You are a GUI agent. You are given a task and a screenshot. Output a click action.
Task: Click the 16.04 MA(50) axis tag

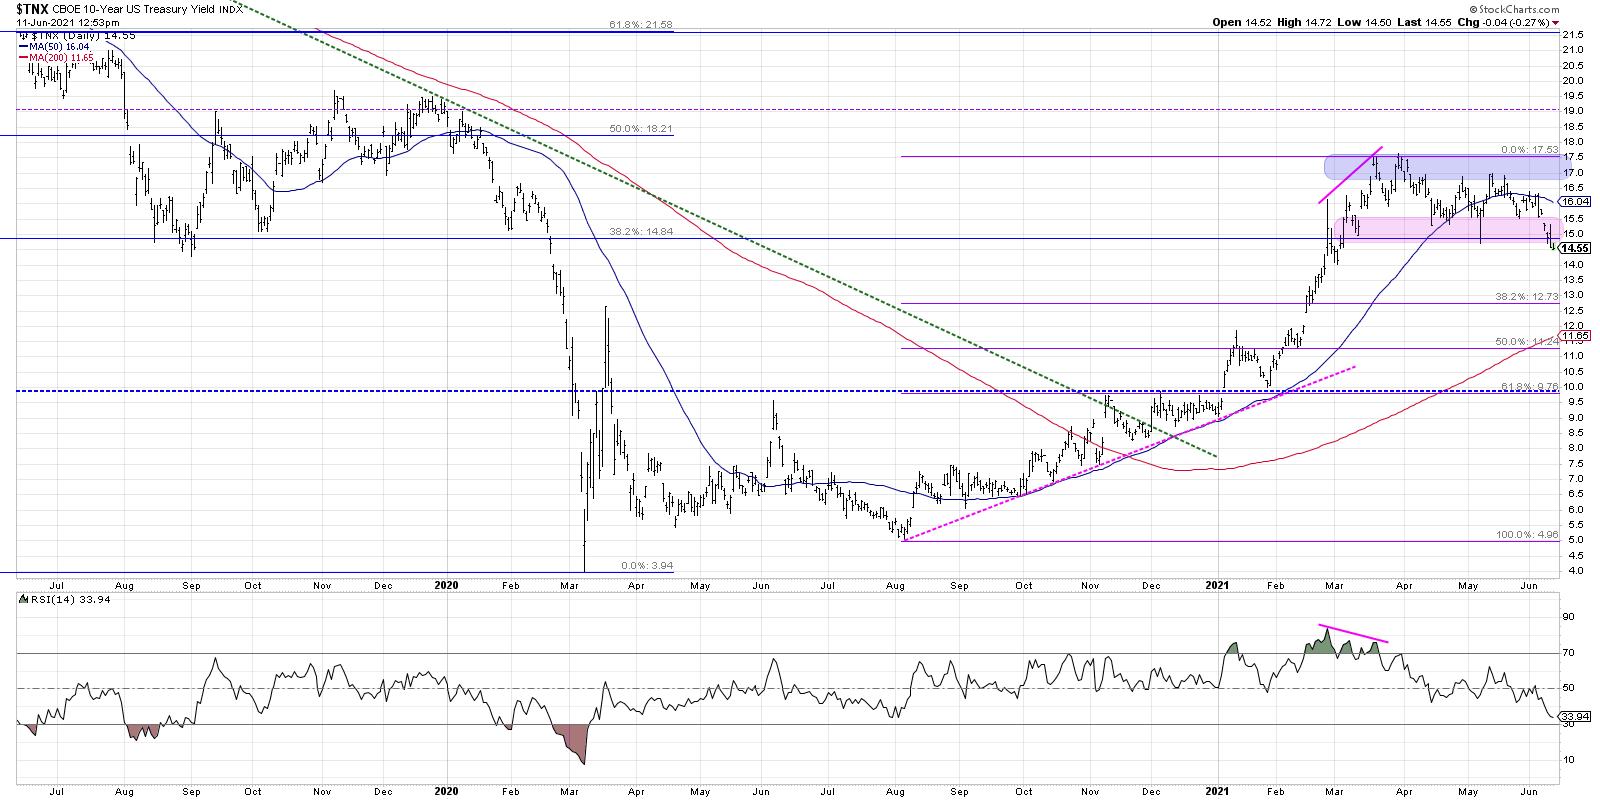(1573, 201)
